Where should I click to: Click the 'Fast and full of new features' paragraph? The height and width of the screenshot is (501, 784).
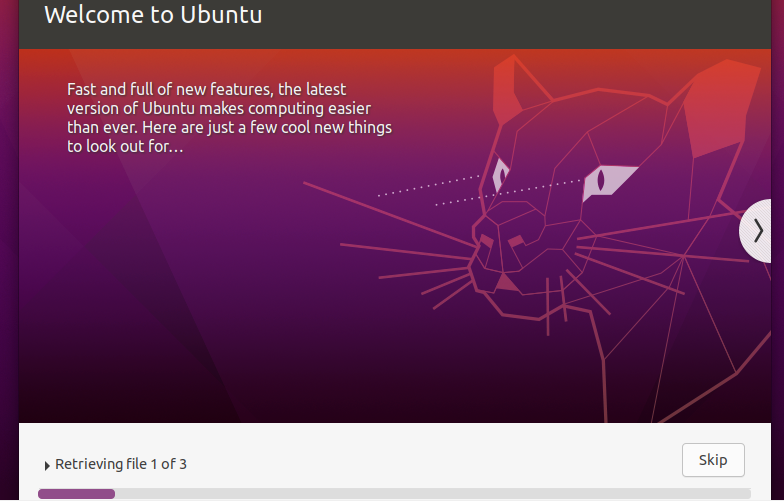(x=230, y=118)
